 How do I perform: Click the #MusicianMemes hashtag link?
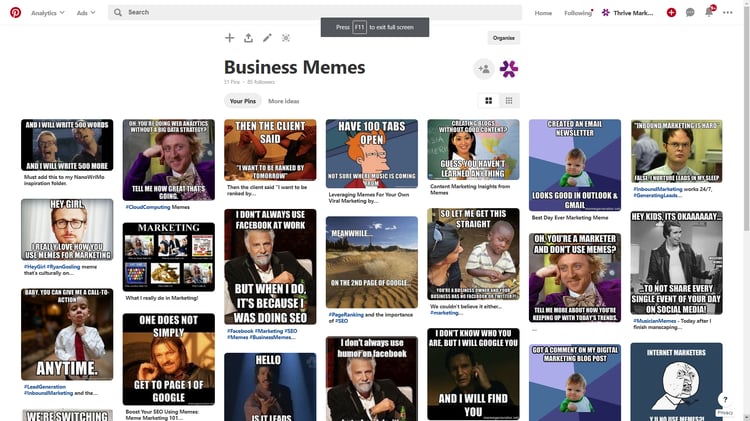[x=654, y=321]
